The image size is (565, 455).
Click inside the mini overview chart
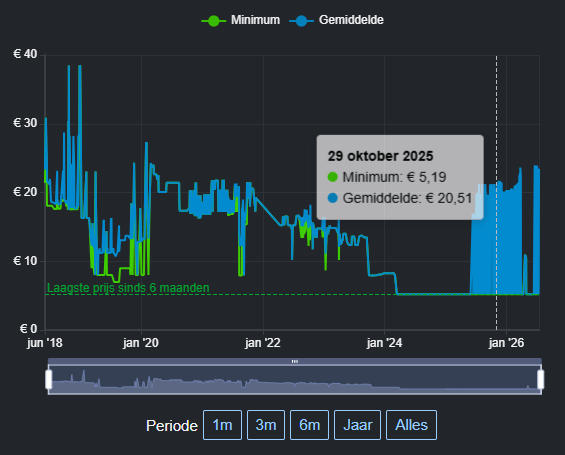click(x=295, y=380)
